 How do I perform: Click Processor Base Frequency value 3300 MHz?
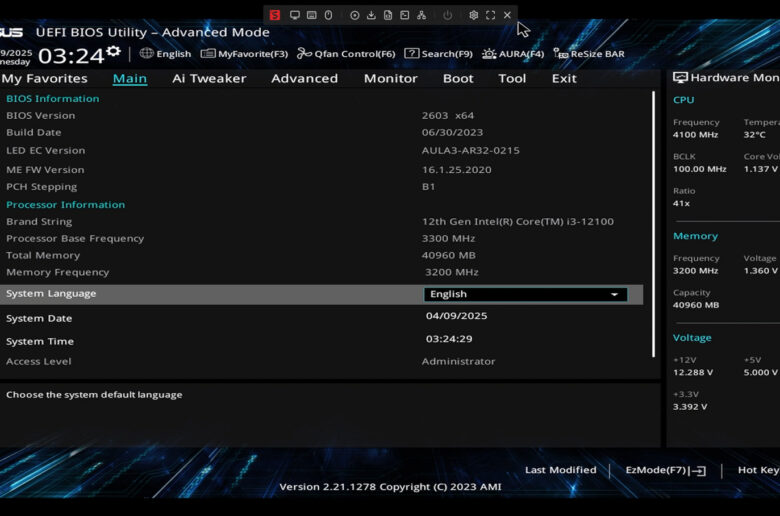point(448,238)
